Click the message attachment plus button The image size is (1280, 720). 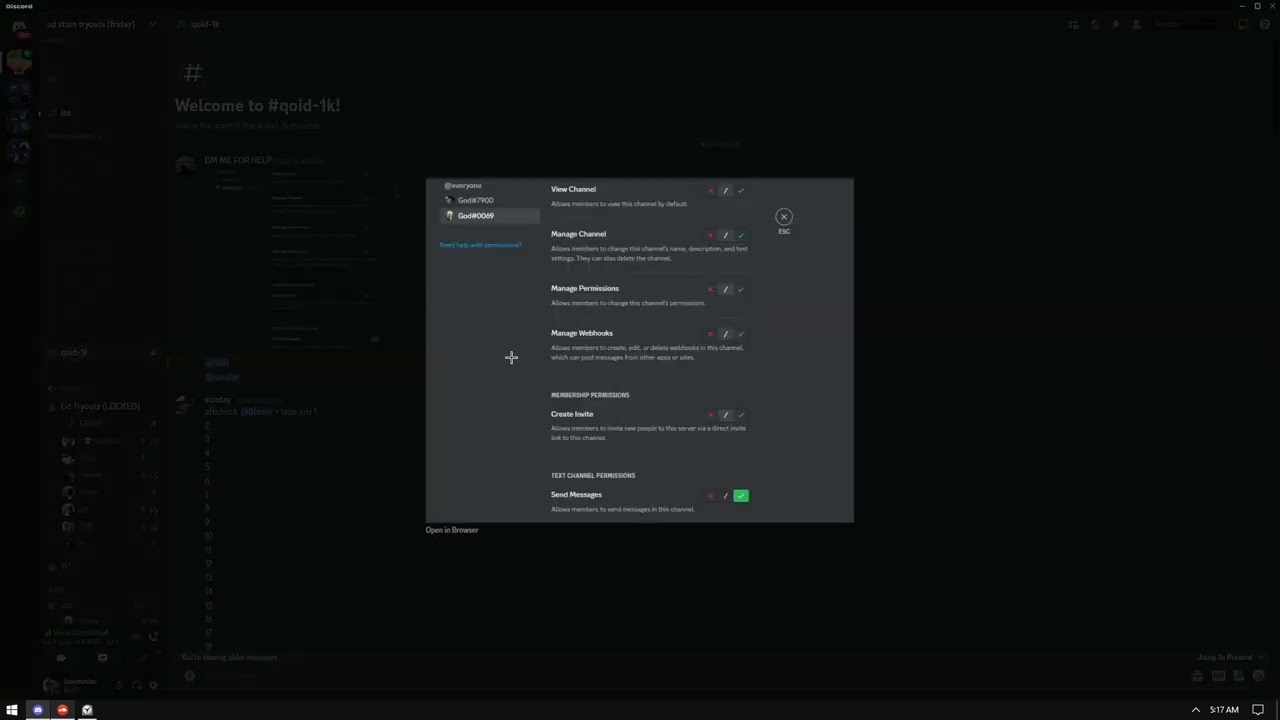[x=190, y=676]
